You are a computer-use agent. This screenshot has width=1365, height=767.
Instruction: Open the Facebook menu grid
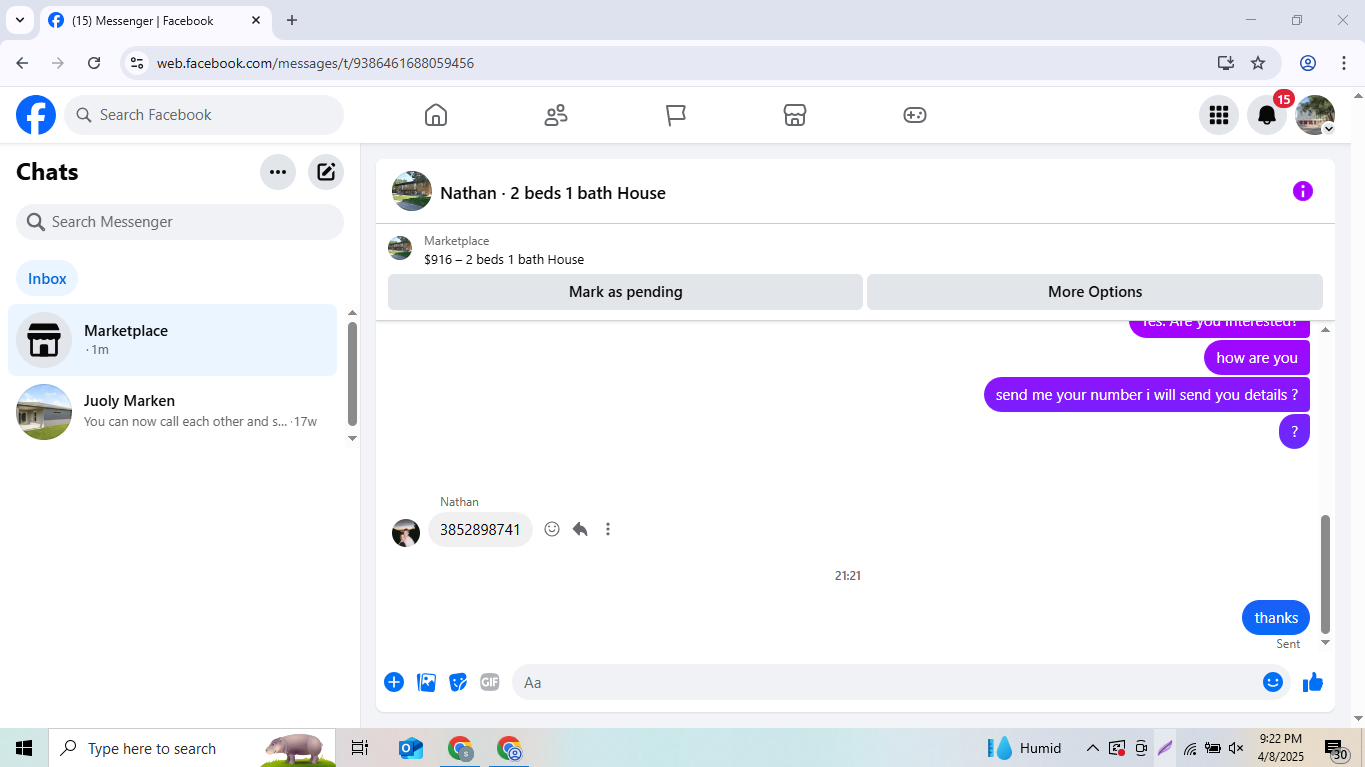pos(1219,115)
